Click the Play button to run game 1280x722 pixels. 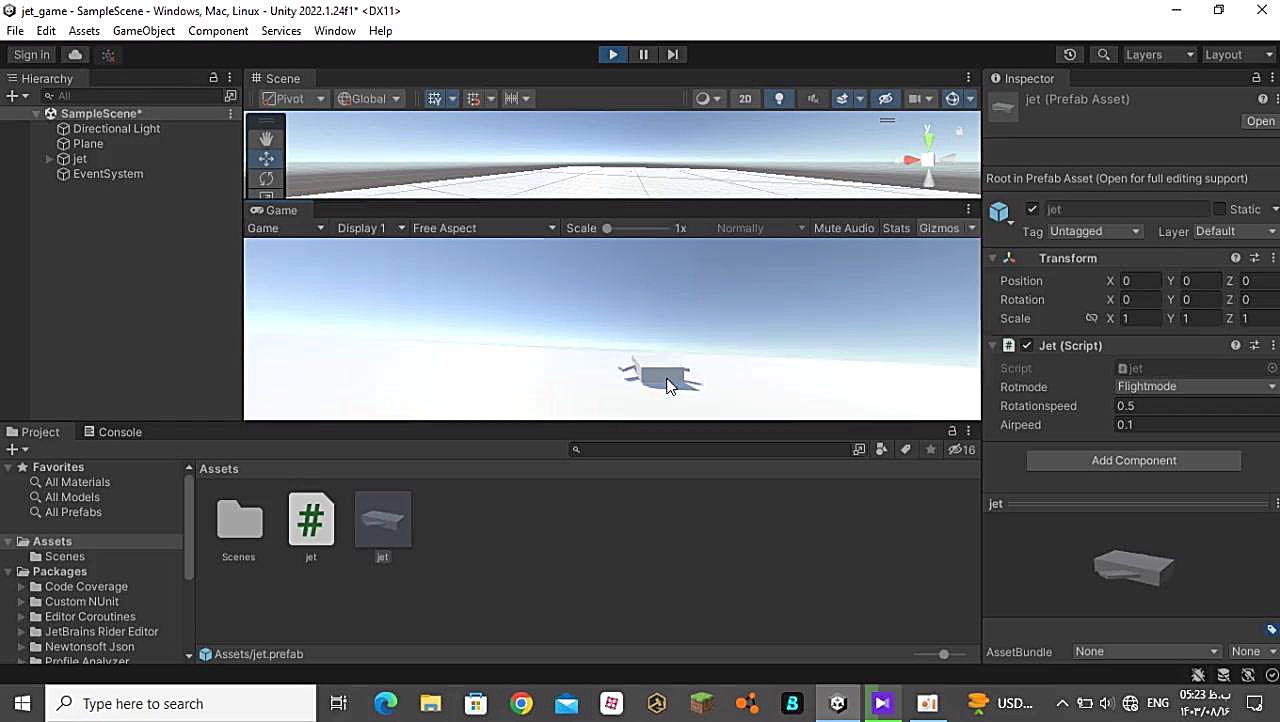(613, 55)
